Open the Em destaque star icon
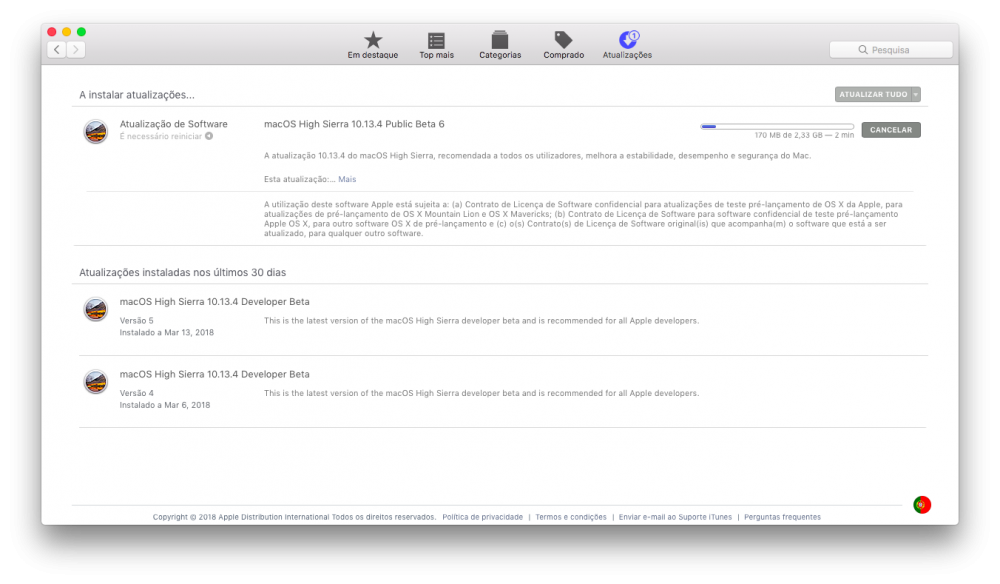The height and width of the screenshot is (584, 1000). pyautogui.click(x=372, y=40)
